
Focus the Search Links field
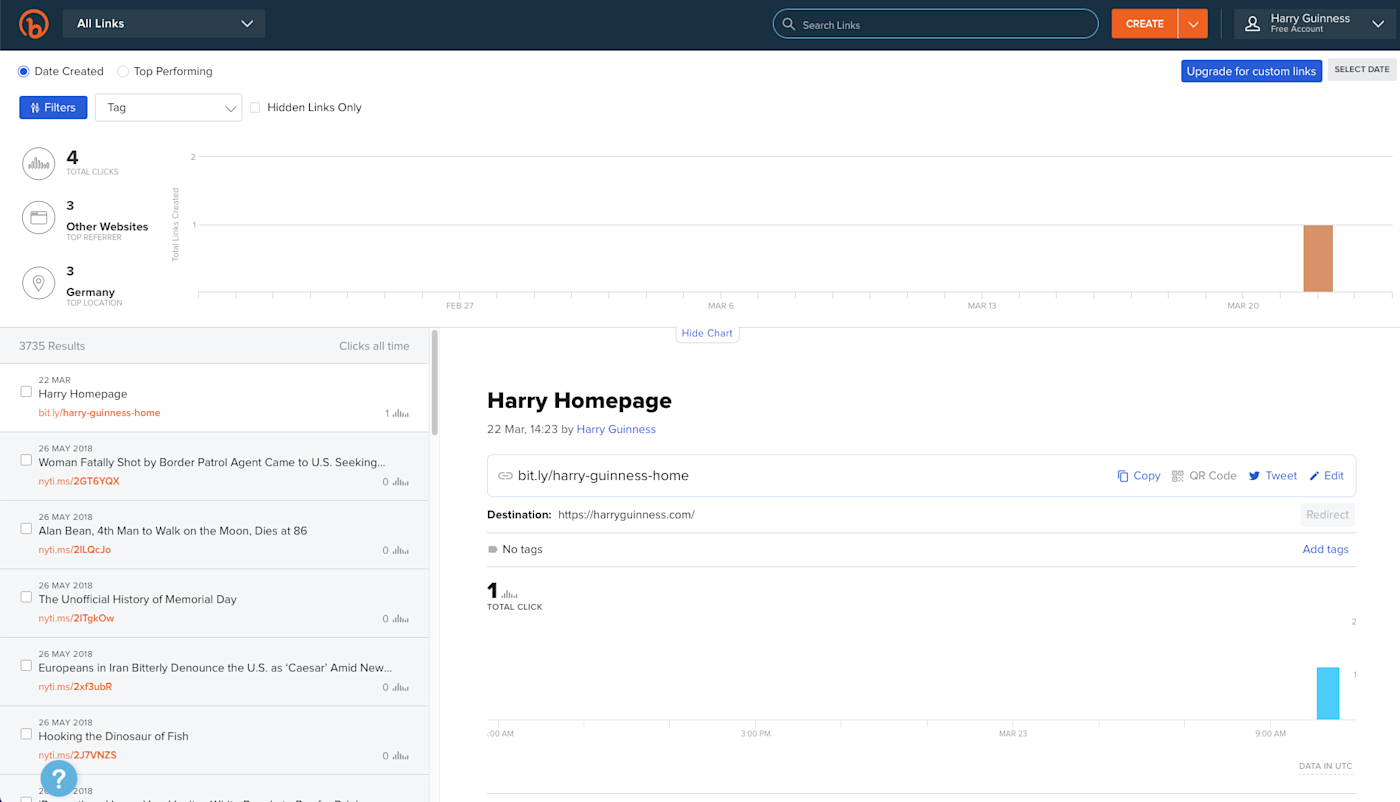pyautogui.click(x=935, y=24)
